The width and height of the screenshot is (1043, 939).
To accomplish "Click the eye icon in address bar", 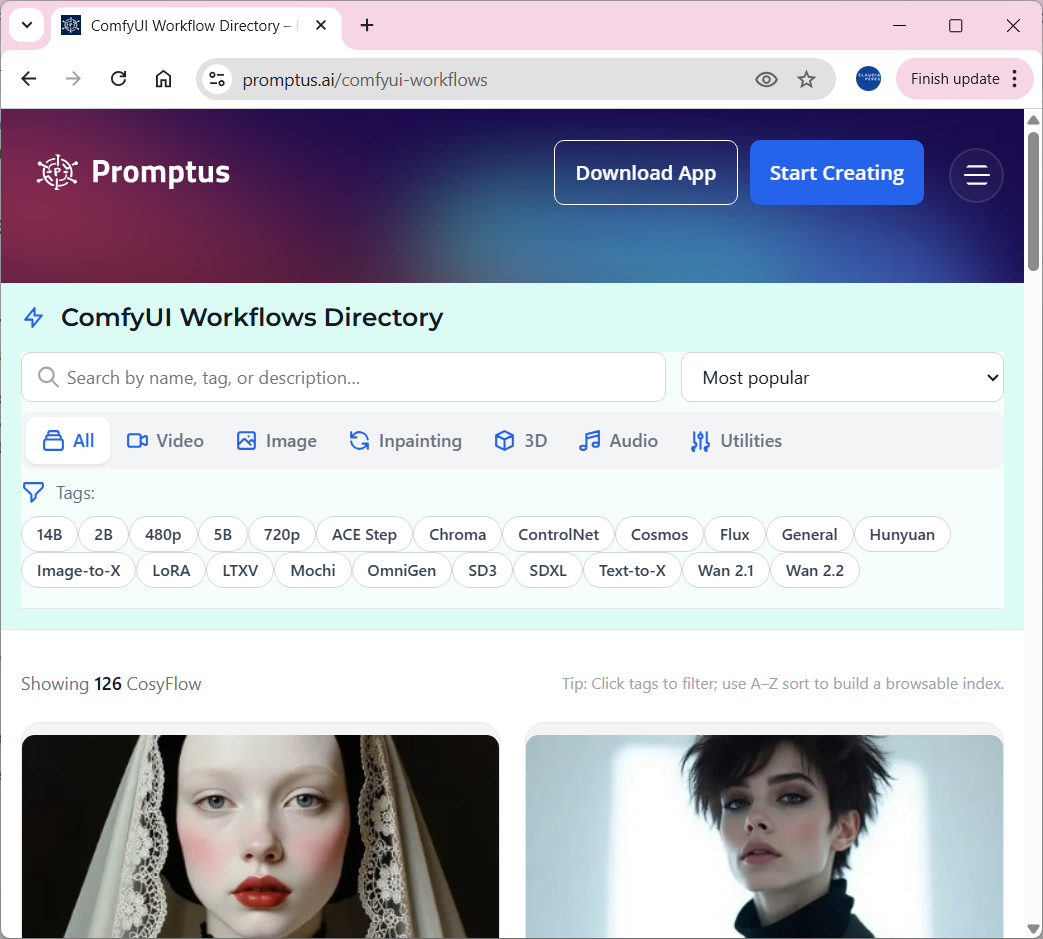I will coord(766,80).
